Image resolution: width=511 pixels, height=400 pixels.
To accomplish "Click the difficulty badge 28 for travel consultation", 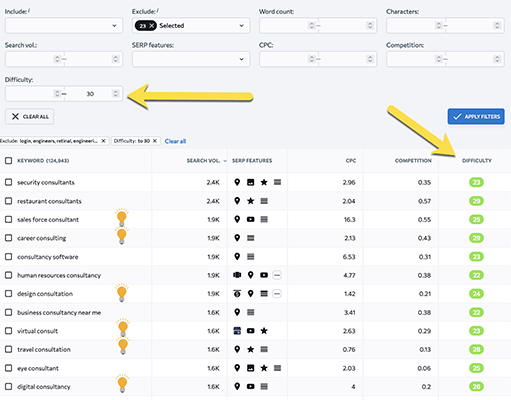I will pyautogui.click(x=476, y=349).
